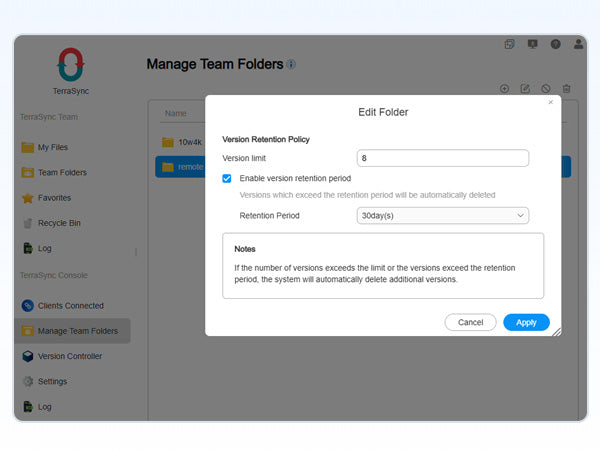Open the Recycle Bin in sidebar
Viewport: 600px width, 450px height.
[x=60, y=222]
